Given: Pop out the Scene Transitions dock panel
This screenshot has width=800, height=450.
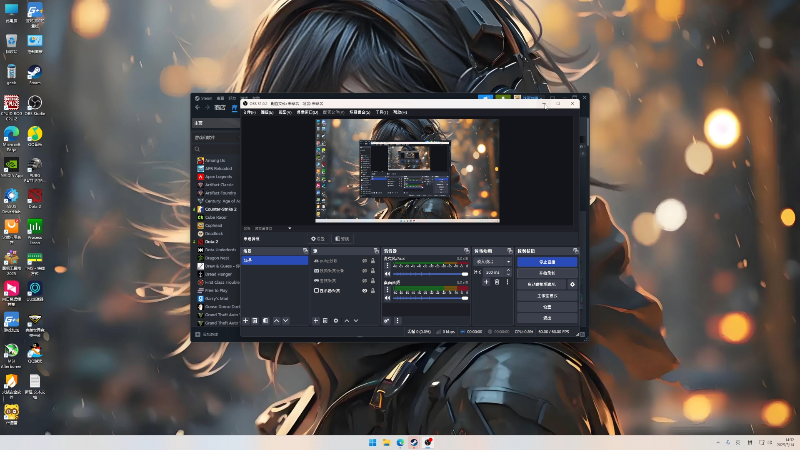Looking at the screenshot, I should (509, 251).
